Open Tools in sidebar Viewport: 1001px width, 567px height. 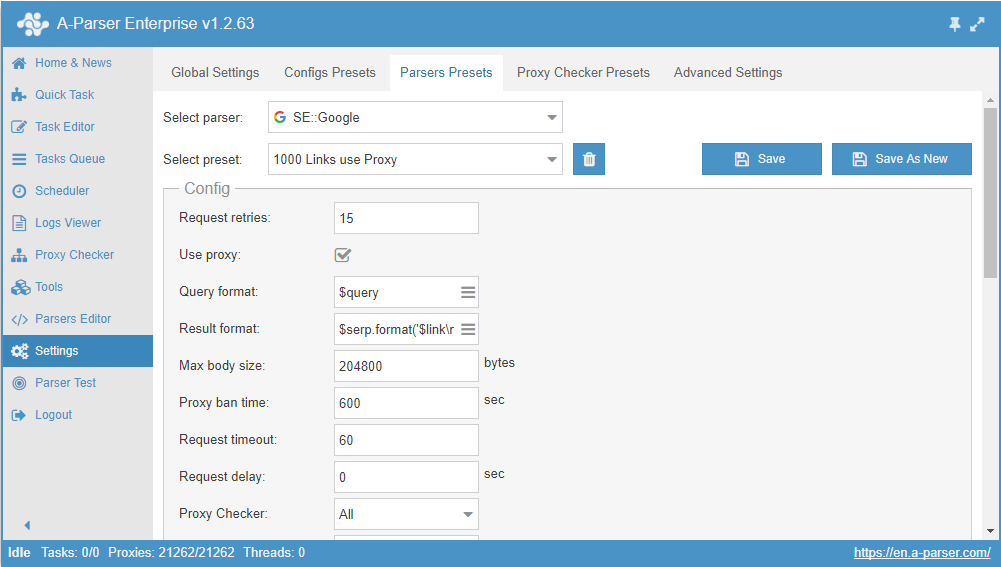click(77, 286)
